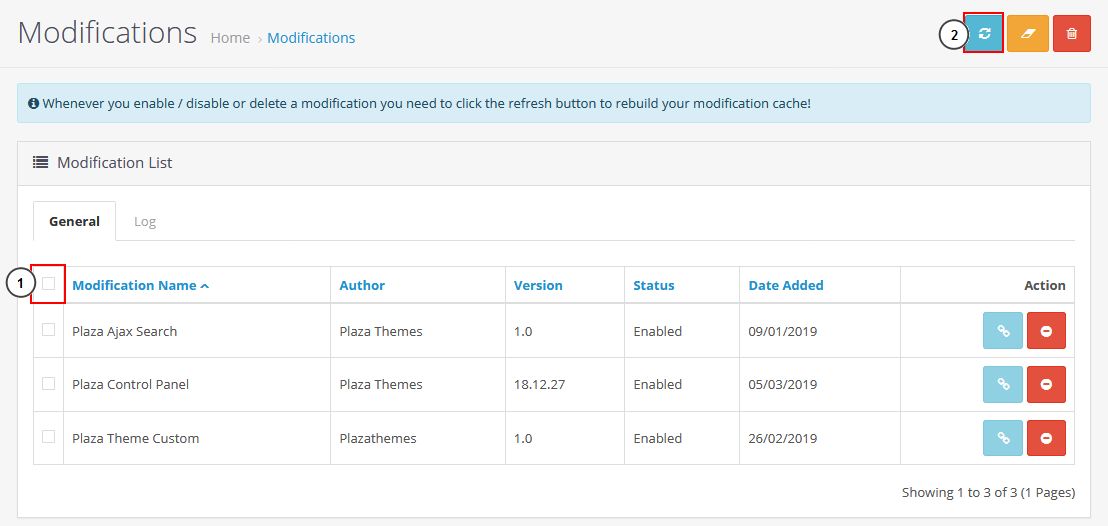Sort by Version column header
The width and height of the screenshot is (1108, 526).
538,286
